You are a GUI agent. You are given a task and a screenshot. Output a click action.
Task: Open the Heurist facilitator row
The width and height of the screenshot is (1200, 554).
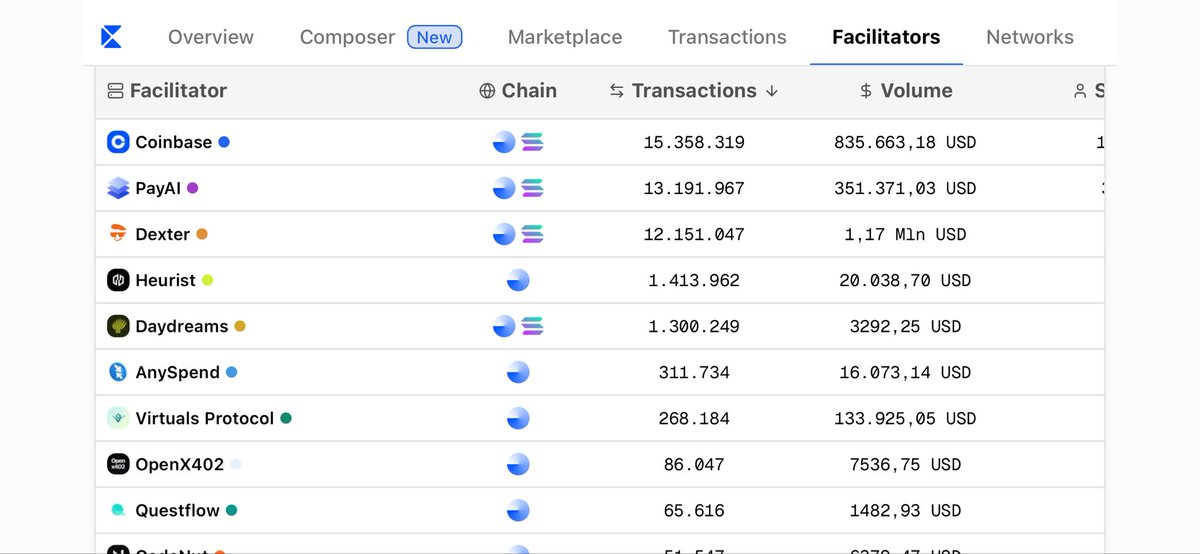(600, 280)
